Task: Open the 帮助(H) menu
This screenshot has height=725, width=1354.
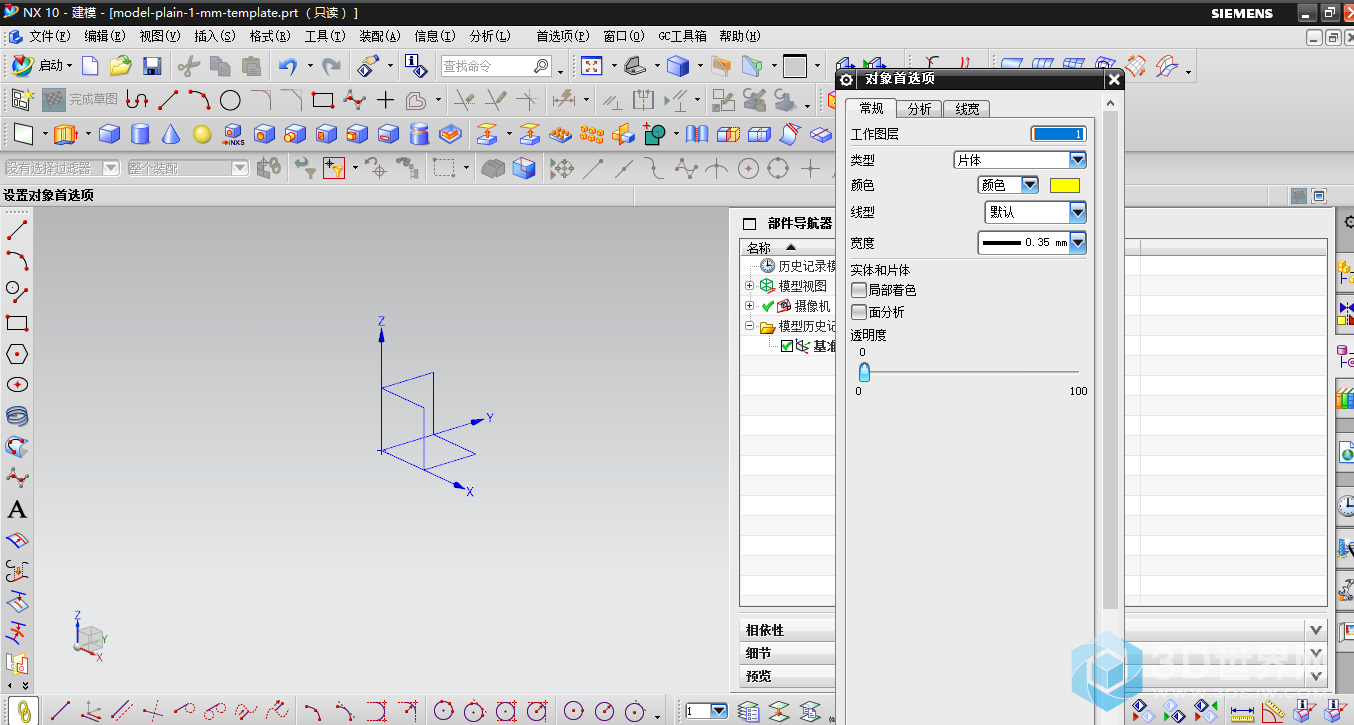Action: [740, 36]
